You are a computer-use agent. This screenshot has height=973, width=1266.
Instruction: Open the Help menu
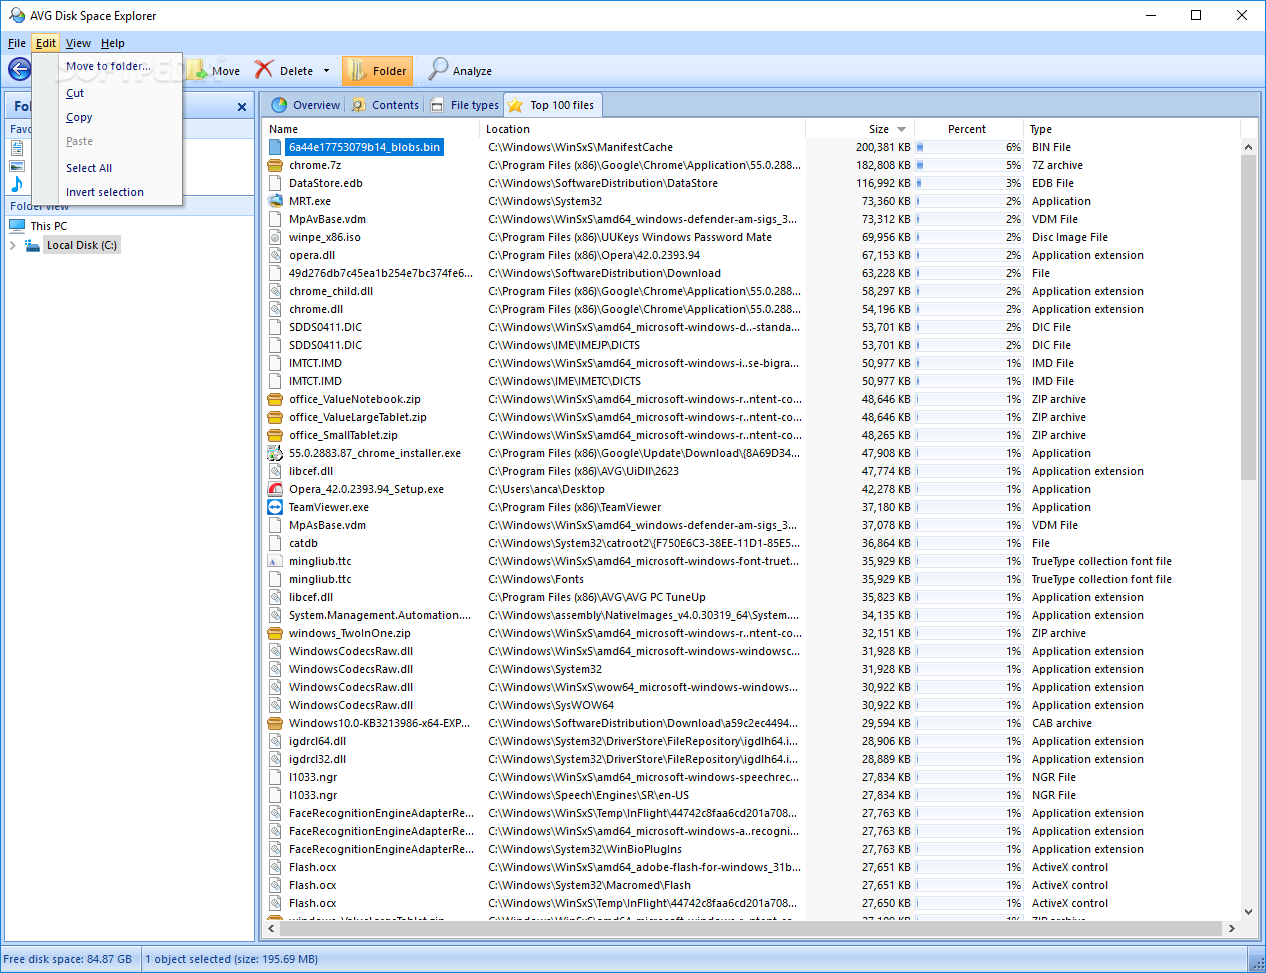(x=113, y=43)
